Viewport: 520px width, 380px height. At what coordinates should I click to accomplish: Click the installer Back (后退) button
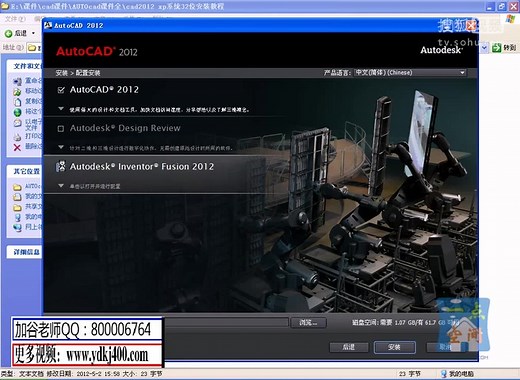(349, 347)
